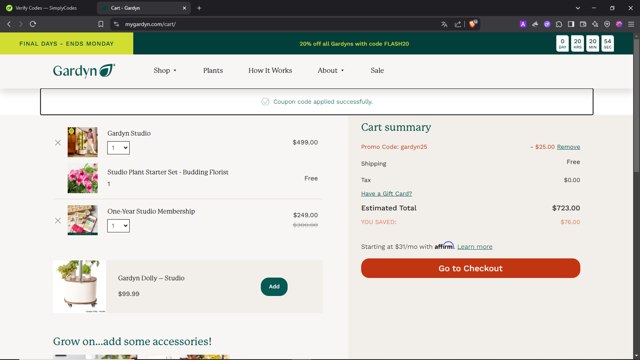
Task: Click the pink profile avatar icon
Action: [619, 24]
